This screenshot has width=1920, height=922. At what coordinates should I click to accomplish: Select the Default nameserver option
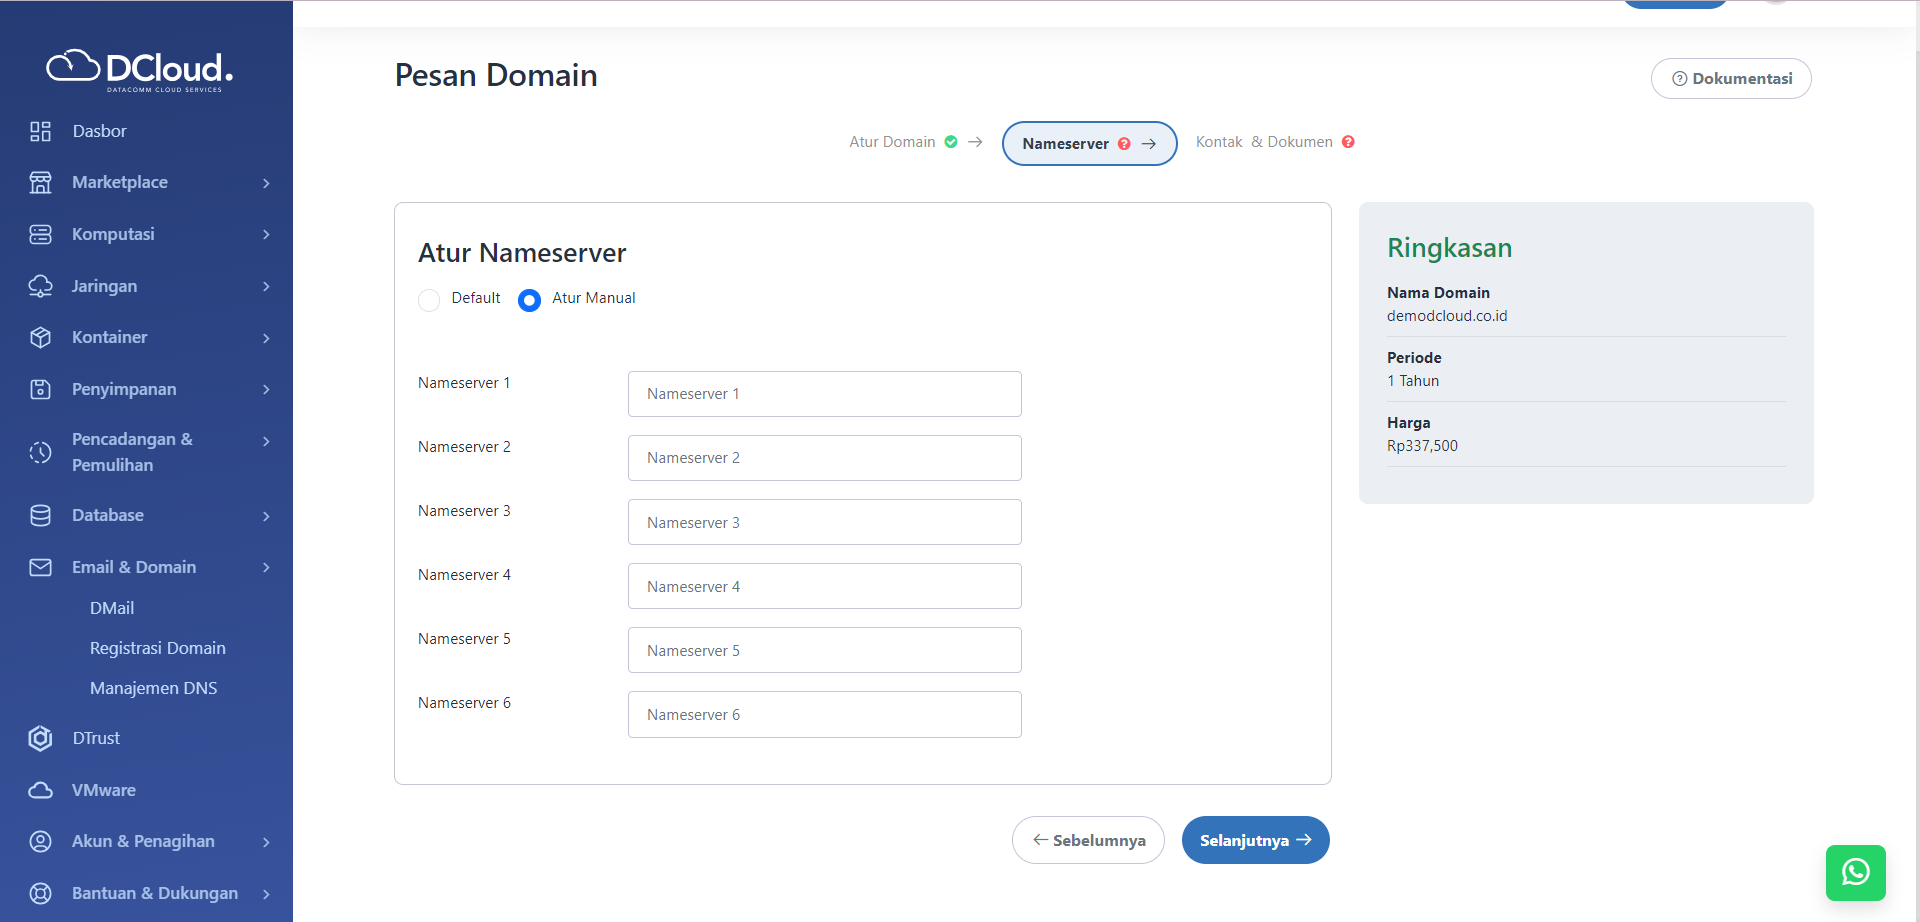coord(429,299)
